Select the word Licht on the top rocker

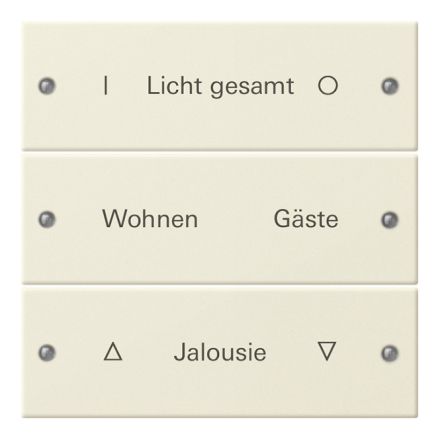coord(175,86)
